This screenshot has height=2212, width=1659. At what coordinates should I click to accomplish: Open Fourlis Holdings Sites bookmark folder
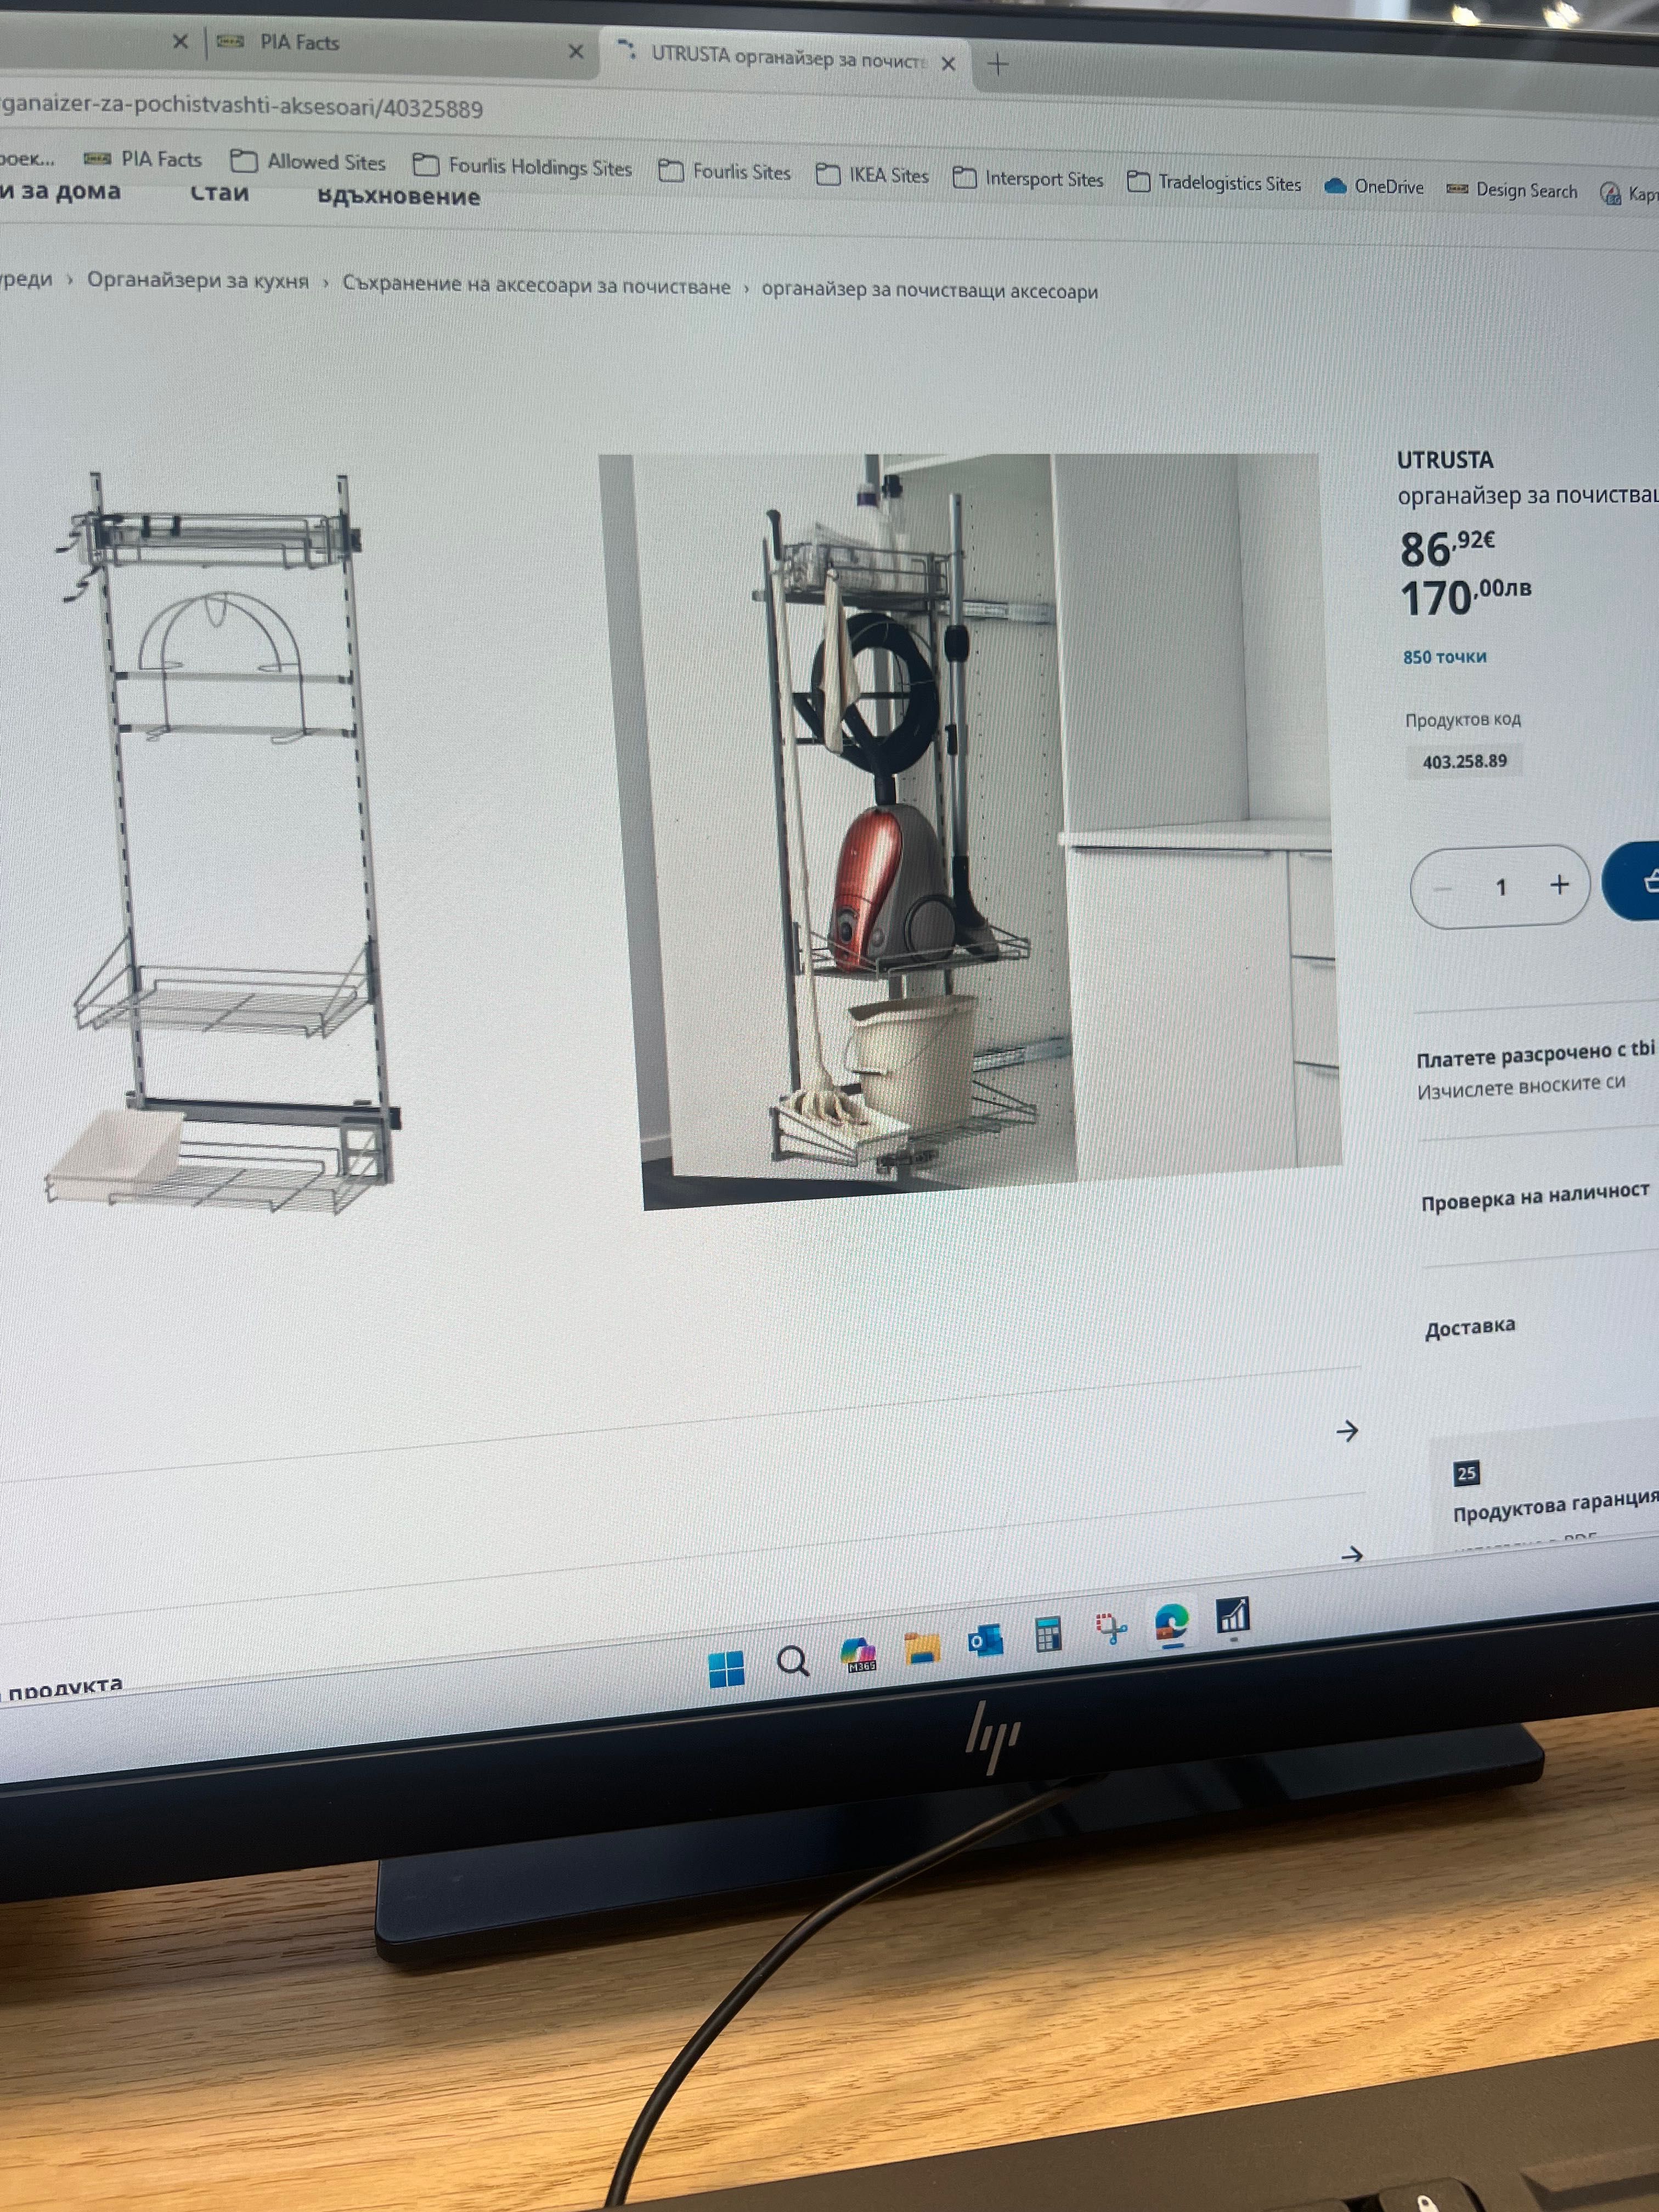522,166
